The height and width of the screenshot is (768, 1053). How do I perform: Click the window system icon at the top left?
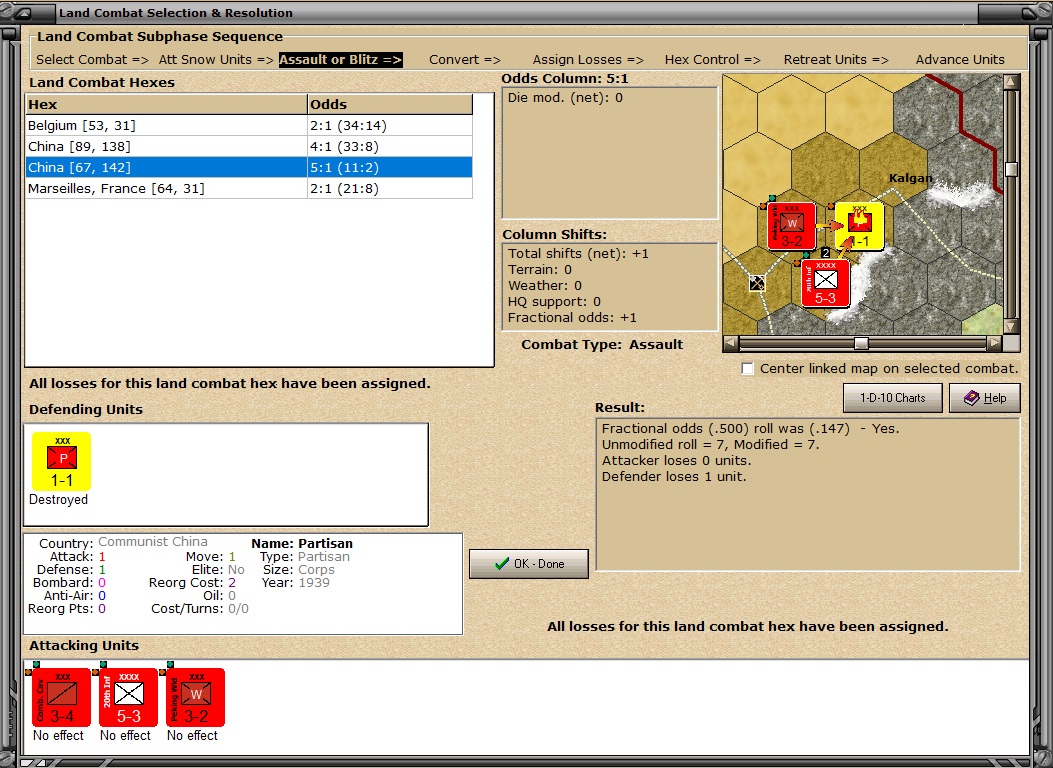click(x=23, y=13)
